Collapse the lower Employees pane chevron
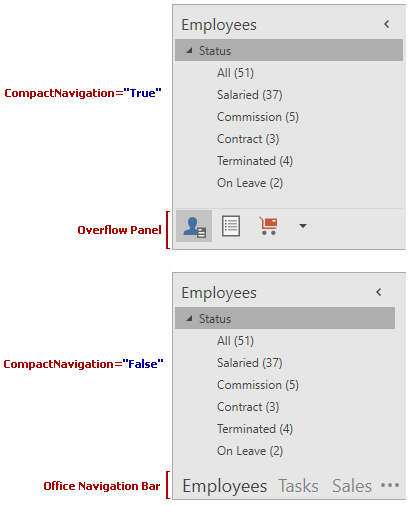 pos(379,292)
